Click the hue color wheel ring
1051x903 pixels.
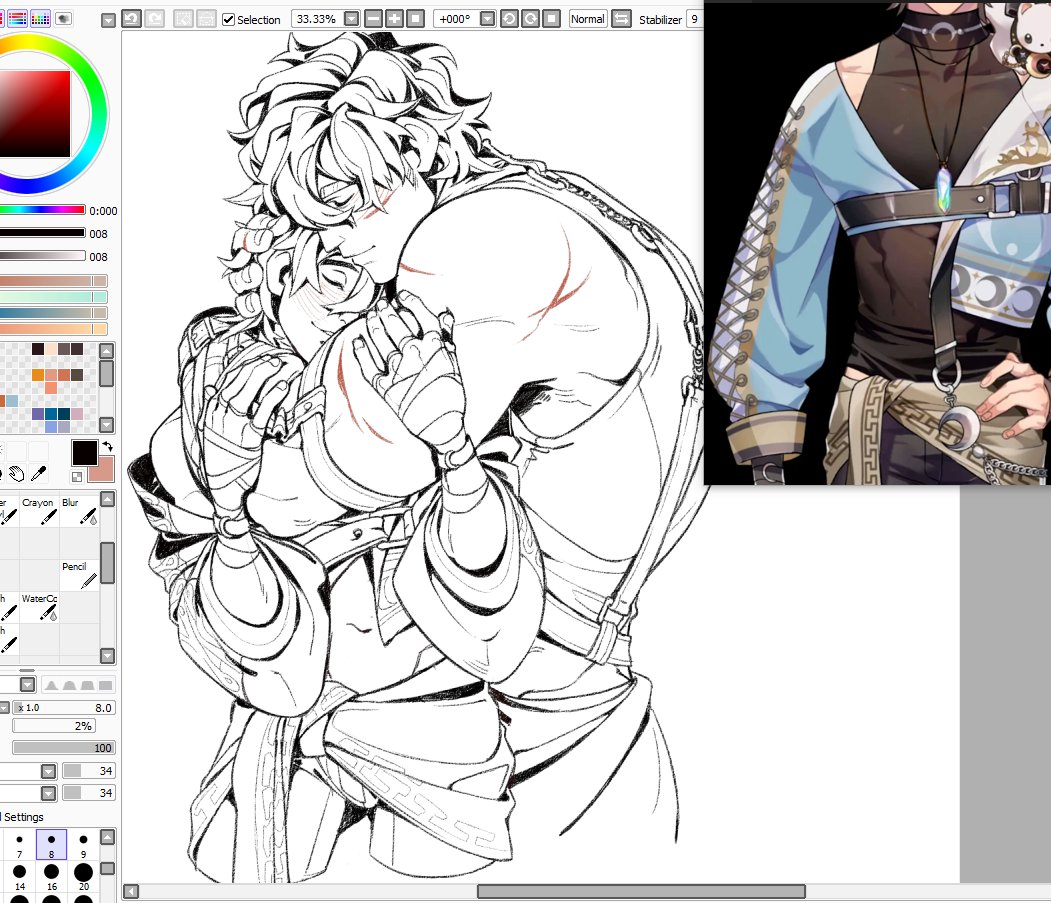[x=98, y=114]
